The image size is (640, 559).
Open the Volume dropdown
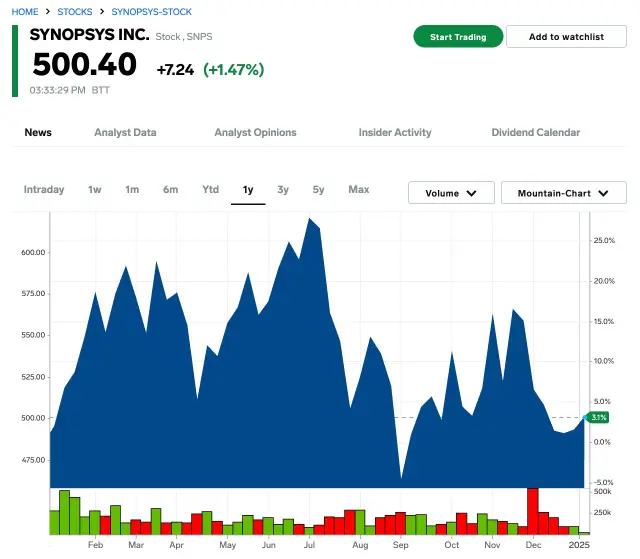[451, 193]
